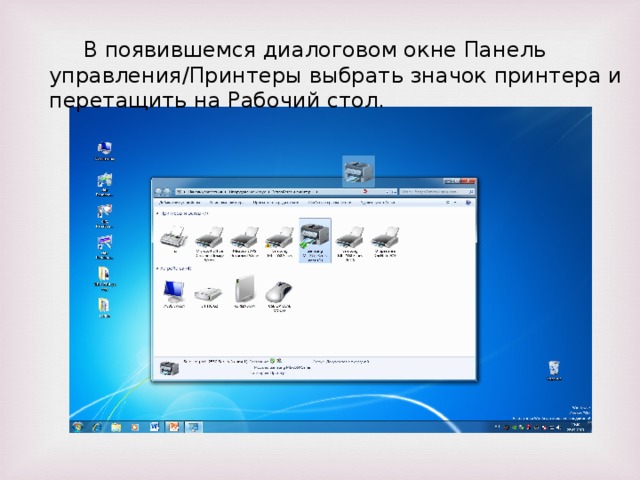Open the address bar history dropdown arrow

click(388, 191)
